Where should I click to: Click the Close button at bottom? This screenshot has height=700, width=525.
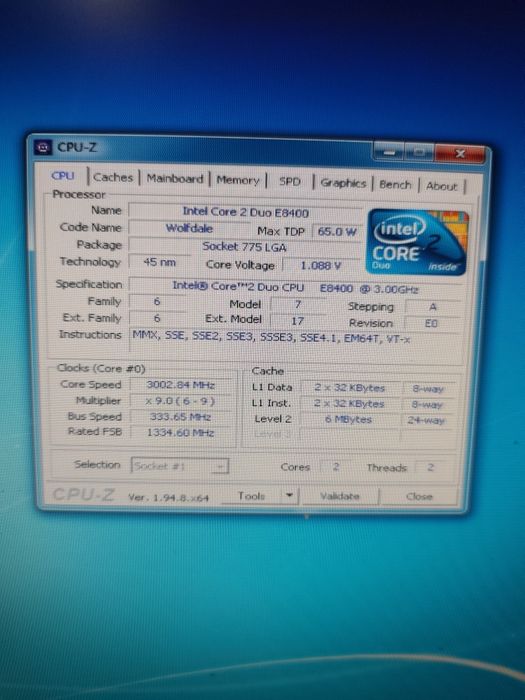pos(419,496)
